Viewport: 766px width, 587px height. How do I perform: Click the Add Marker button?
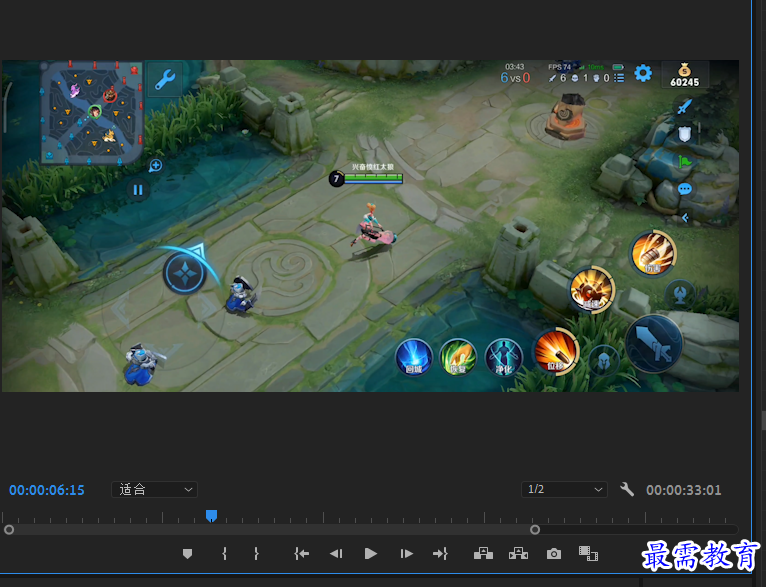pyautogui.click(x=187, y=553)
